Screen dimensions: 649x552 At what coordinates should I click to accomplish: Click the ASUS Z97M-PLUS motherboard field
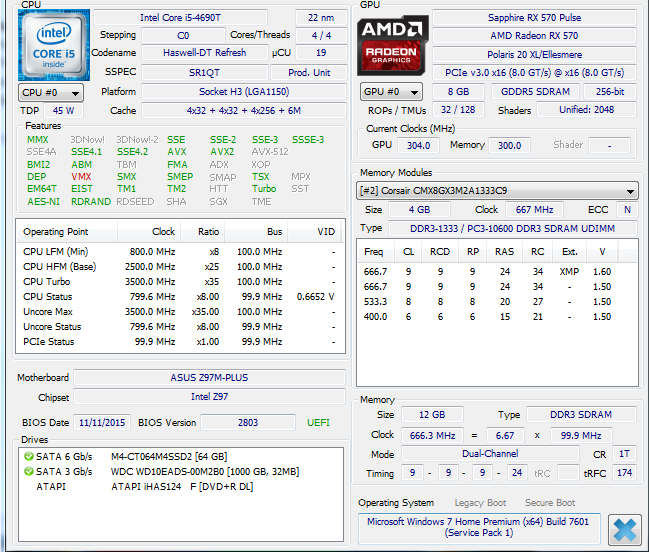point(209,377)
